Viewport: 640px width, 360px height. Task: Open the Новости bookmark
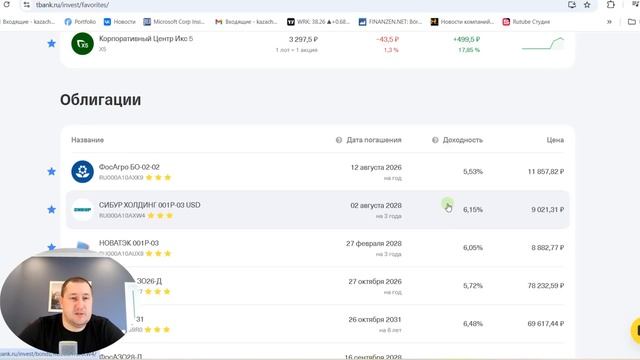pos(120,22)
